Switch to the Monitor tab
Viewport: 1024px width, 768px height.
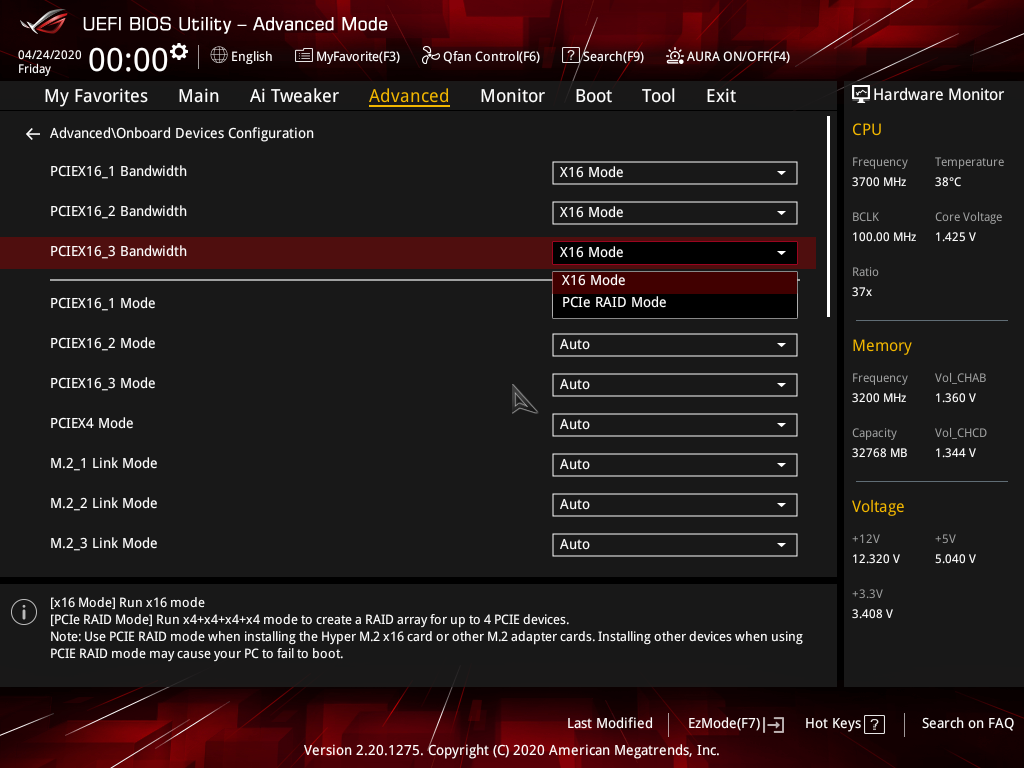(512, 96)
